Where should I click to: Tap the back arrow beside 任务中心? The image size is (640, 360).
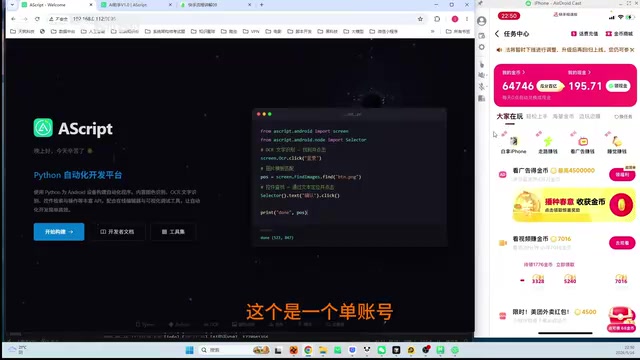click(x=497, y=34)
